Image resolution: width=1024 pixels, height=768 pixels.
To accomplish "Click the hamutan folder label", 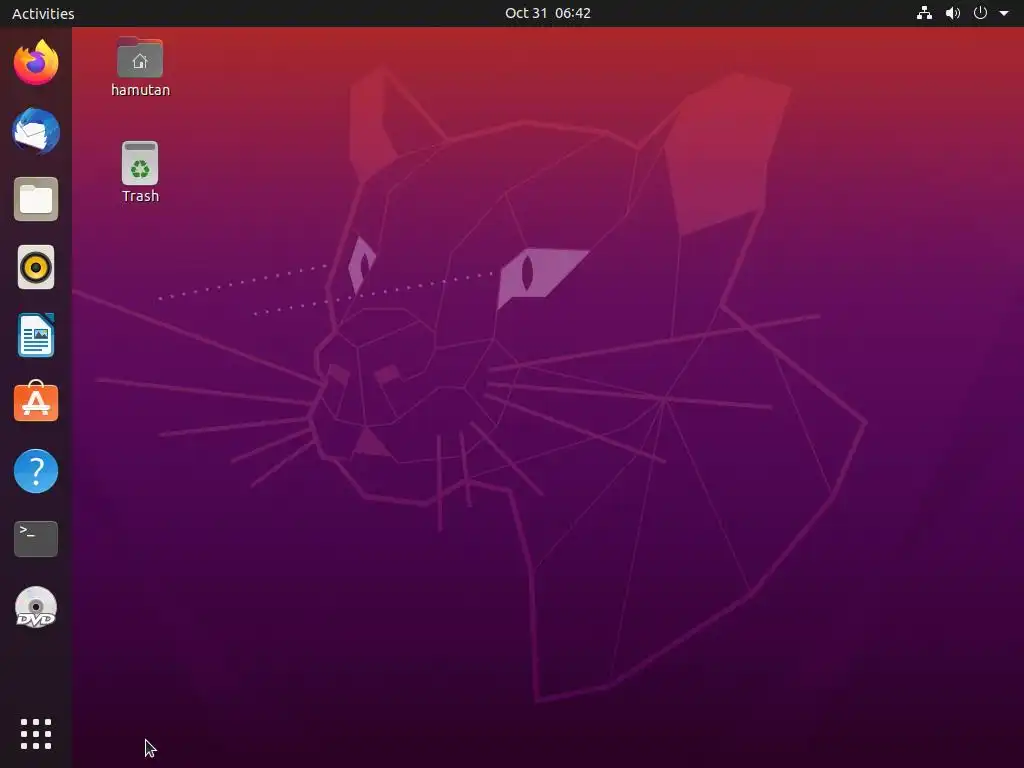I will [x=140, y=90].
